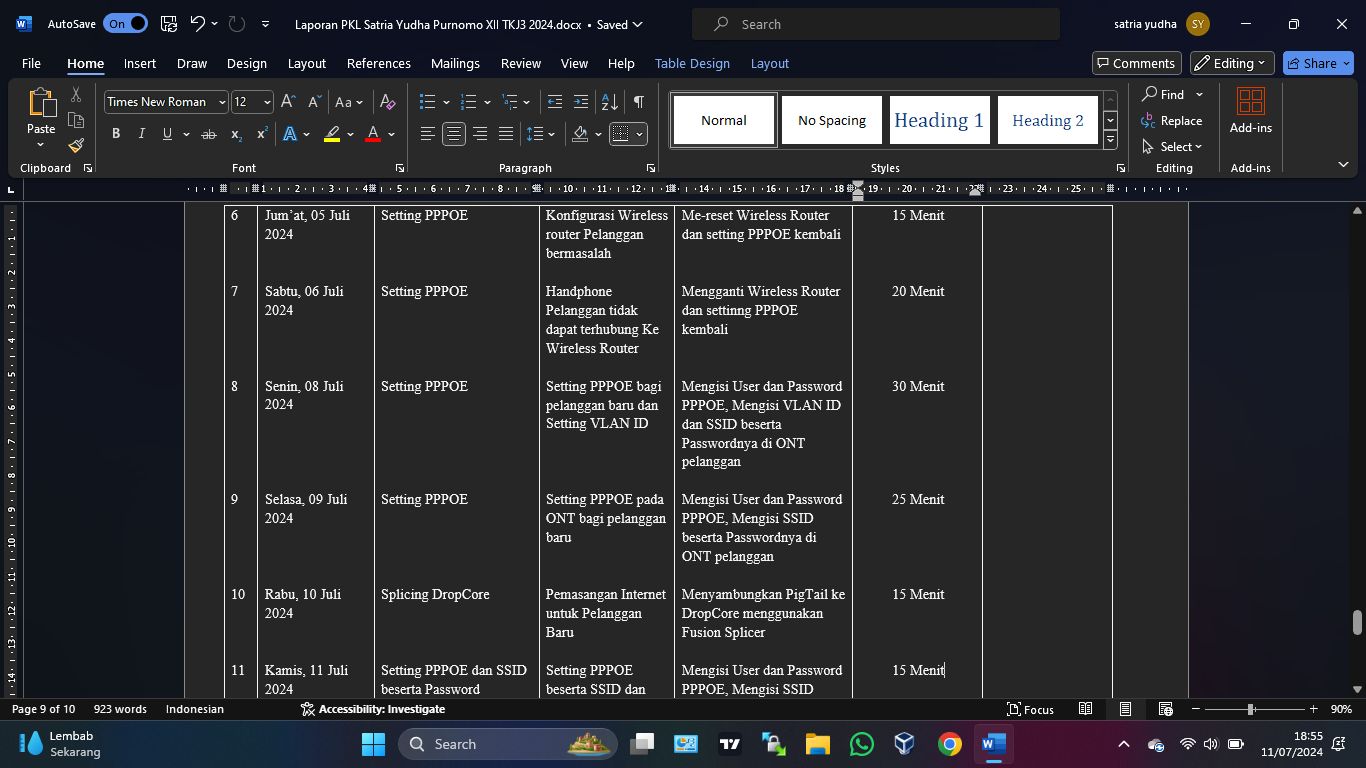1366x768 pixels.
Task: Undo the last action
Action: [197, 24]
